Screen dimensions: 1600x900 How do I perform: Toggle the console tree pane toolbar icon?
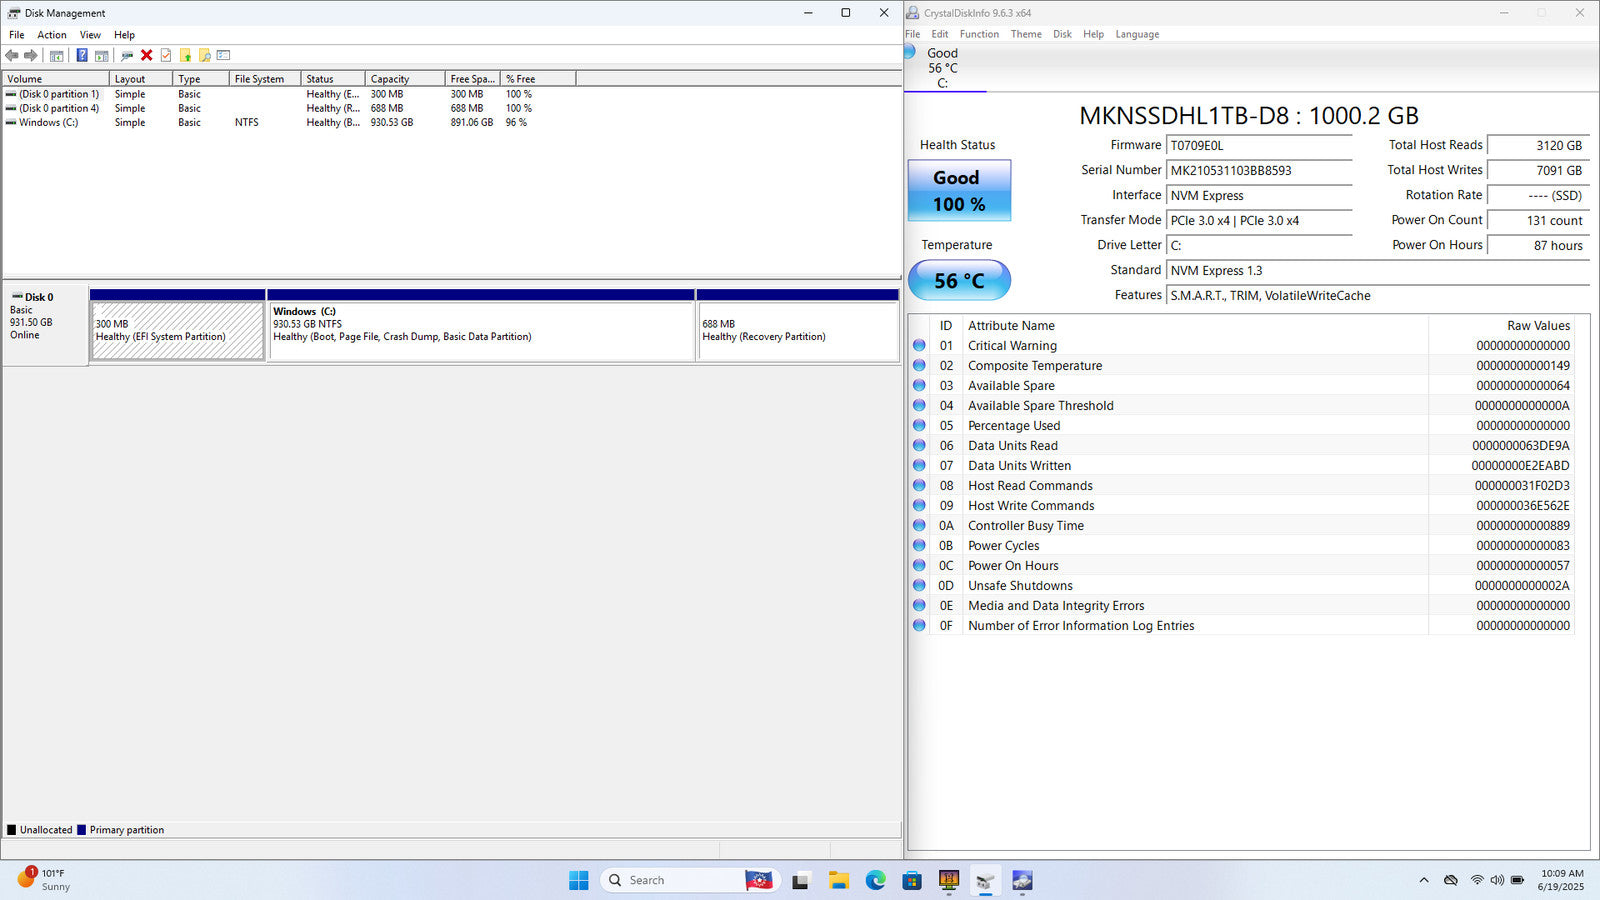(x=56, y=55)
